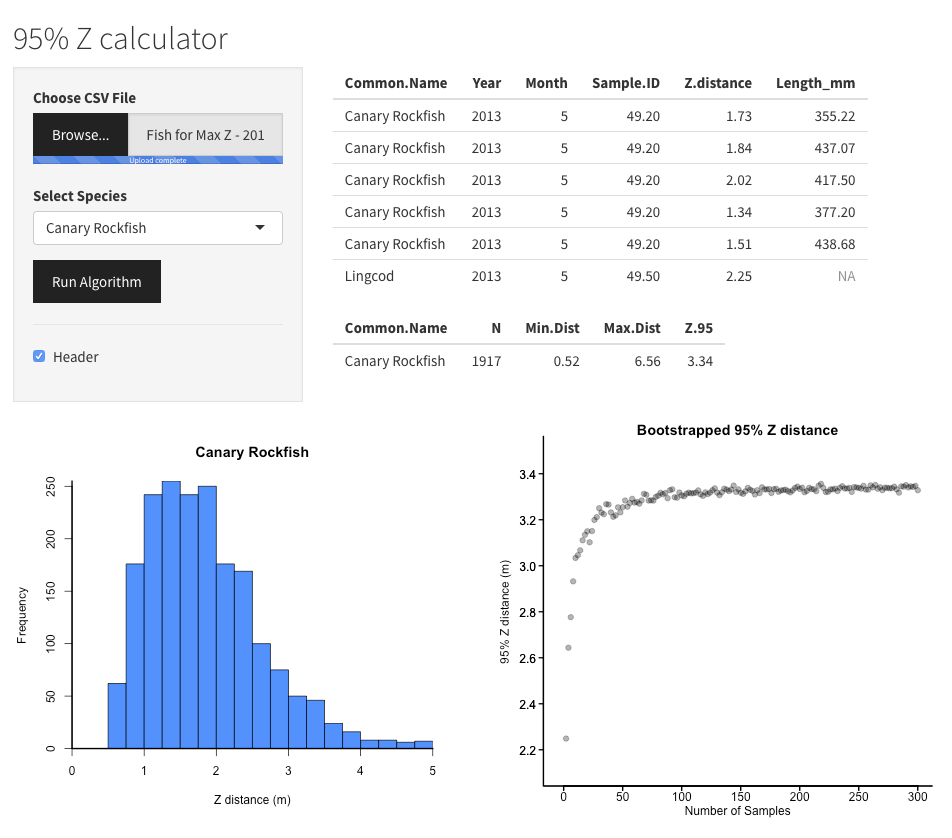Click the species dropdown arrow
Viewport: 952px width, 838px height.
260,228
